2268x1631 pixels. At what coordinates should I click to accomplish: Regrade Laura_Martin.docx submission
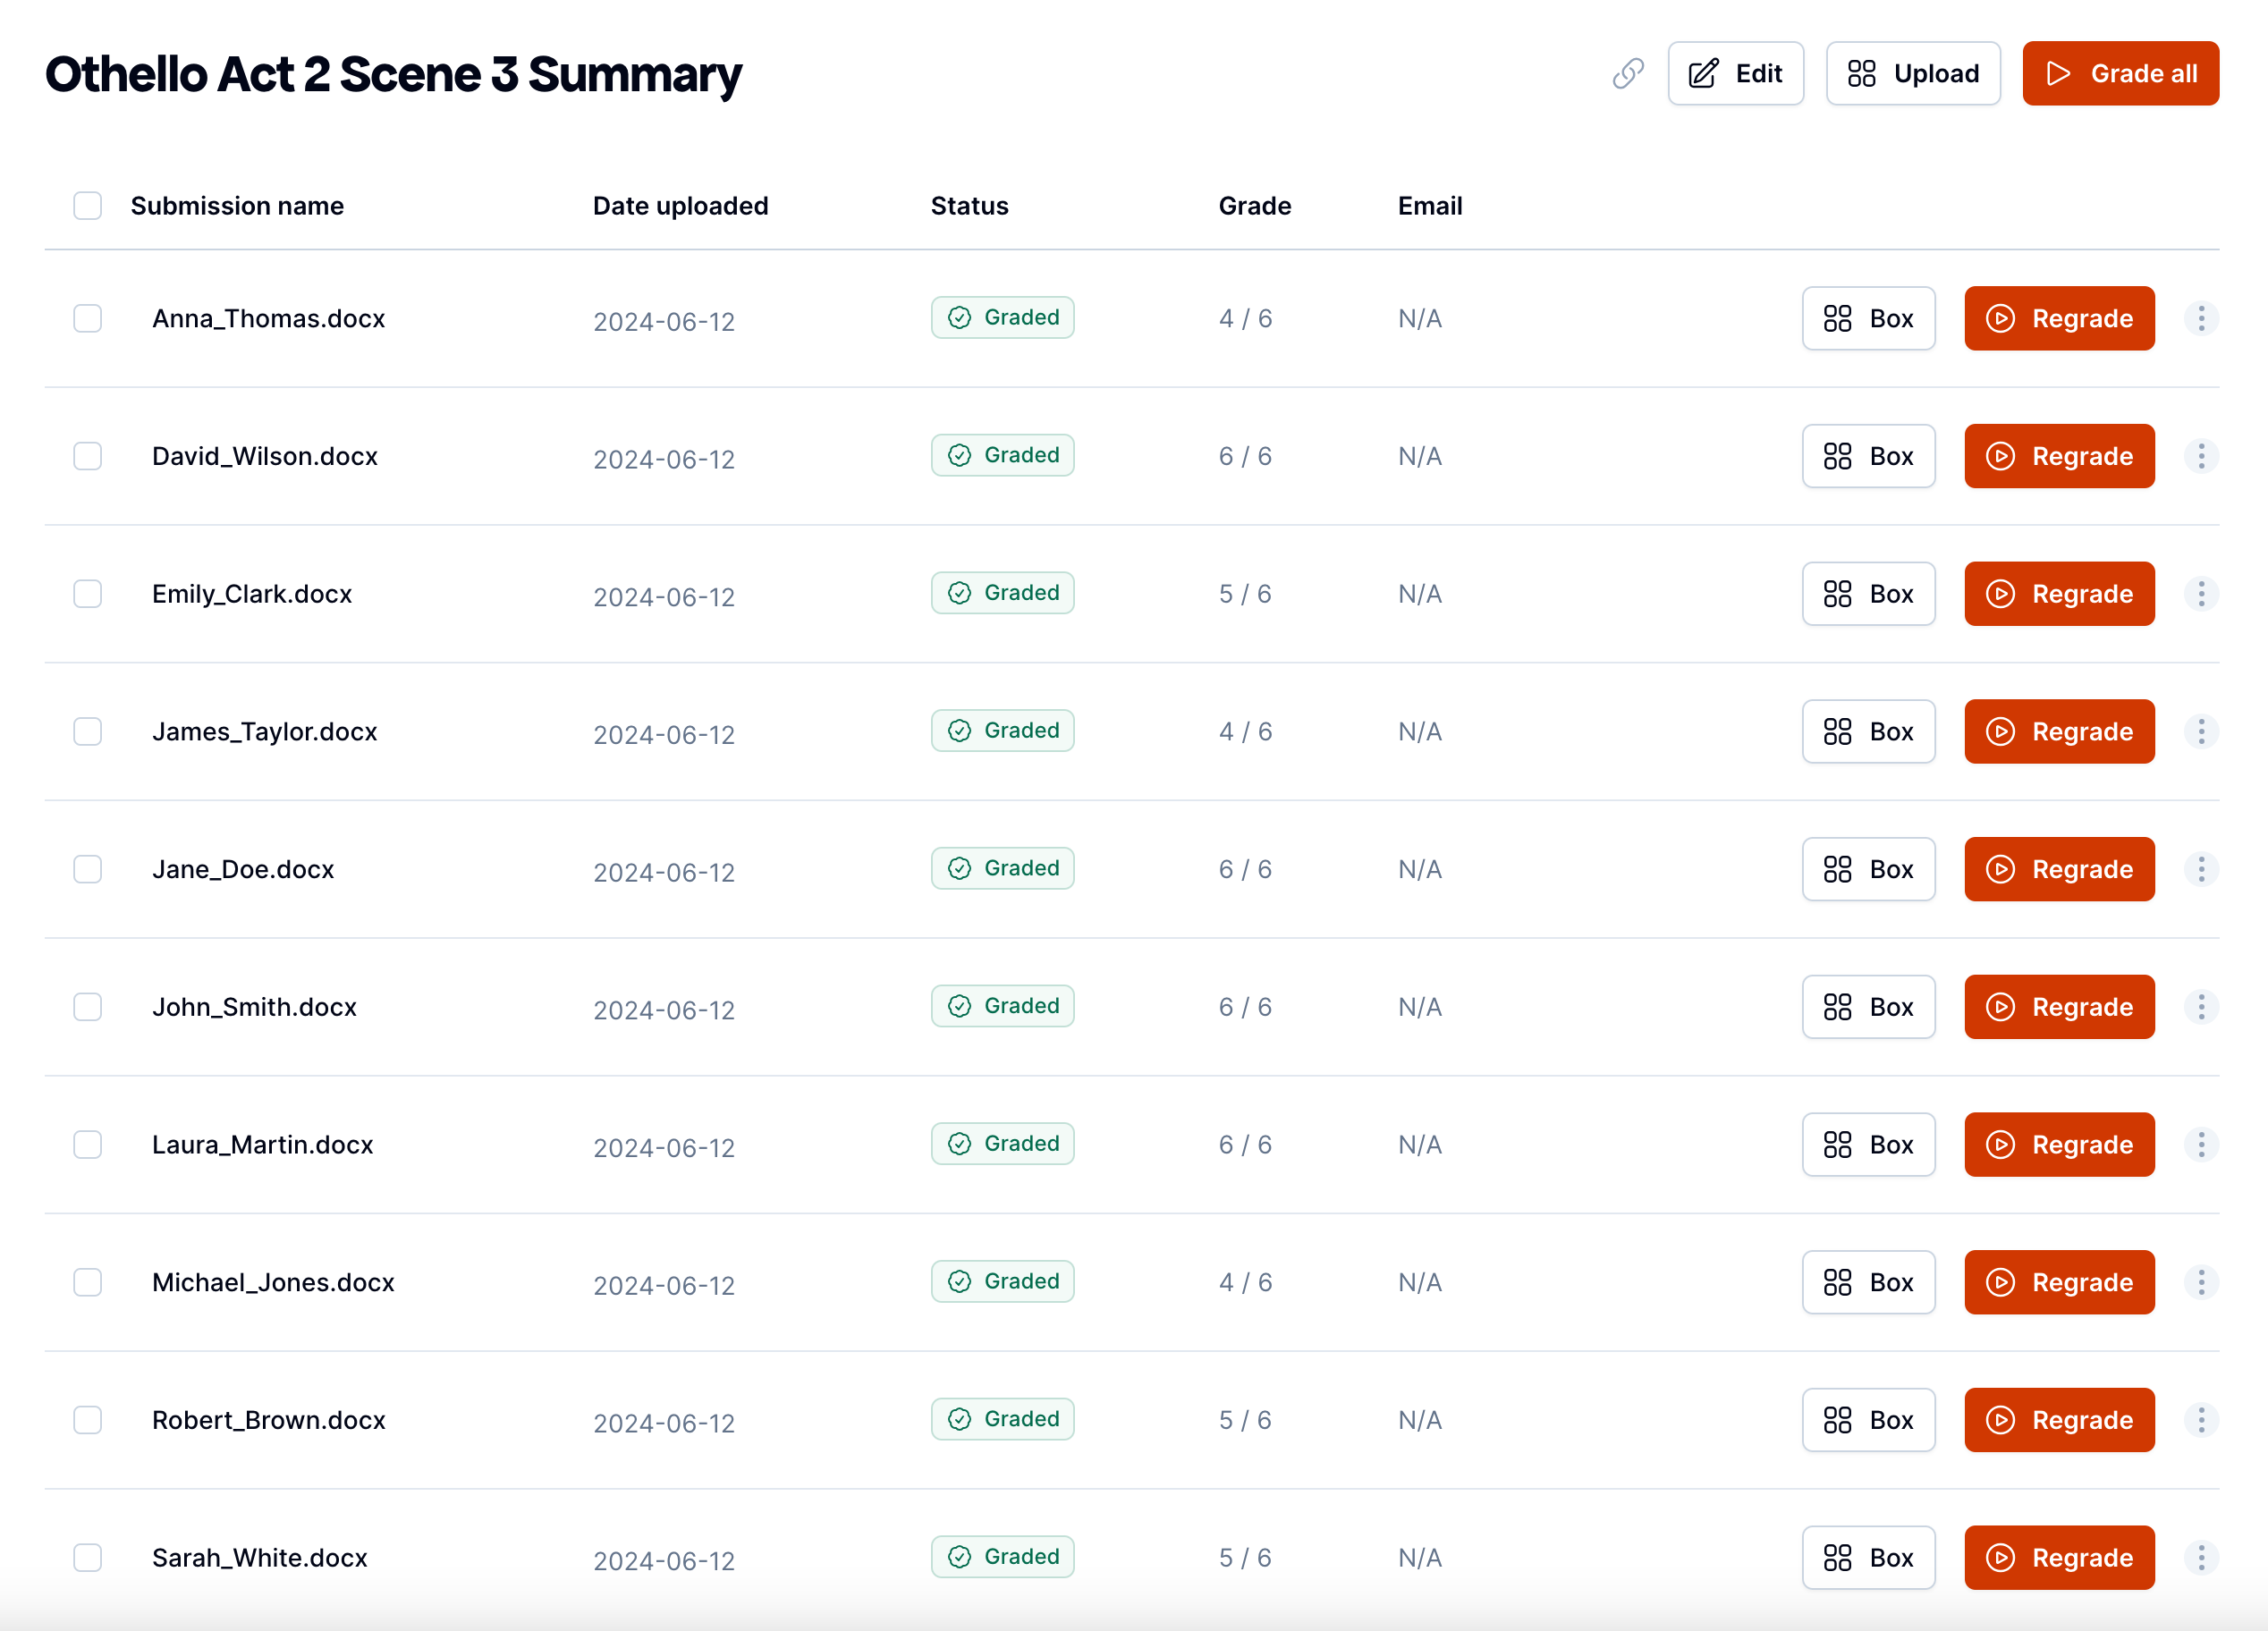[x=2059, y=1144]
